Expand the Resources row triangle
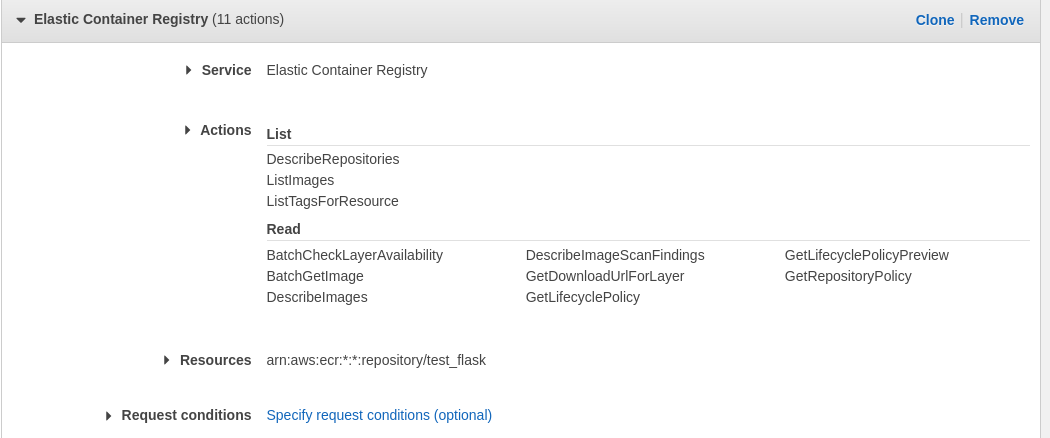Image resolution: width=1050 pixels, height=438 pixels. (166, 360)
